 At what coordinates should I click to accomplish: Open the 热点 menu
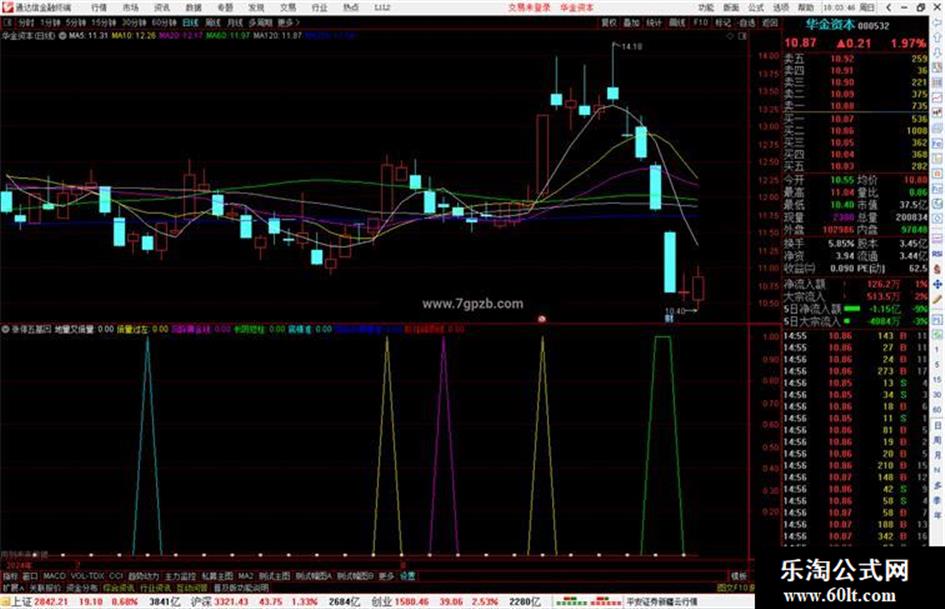coord(351,8)
